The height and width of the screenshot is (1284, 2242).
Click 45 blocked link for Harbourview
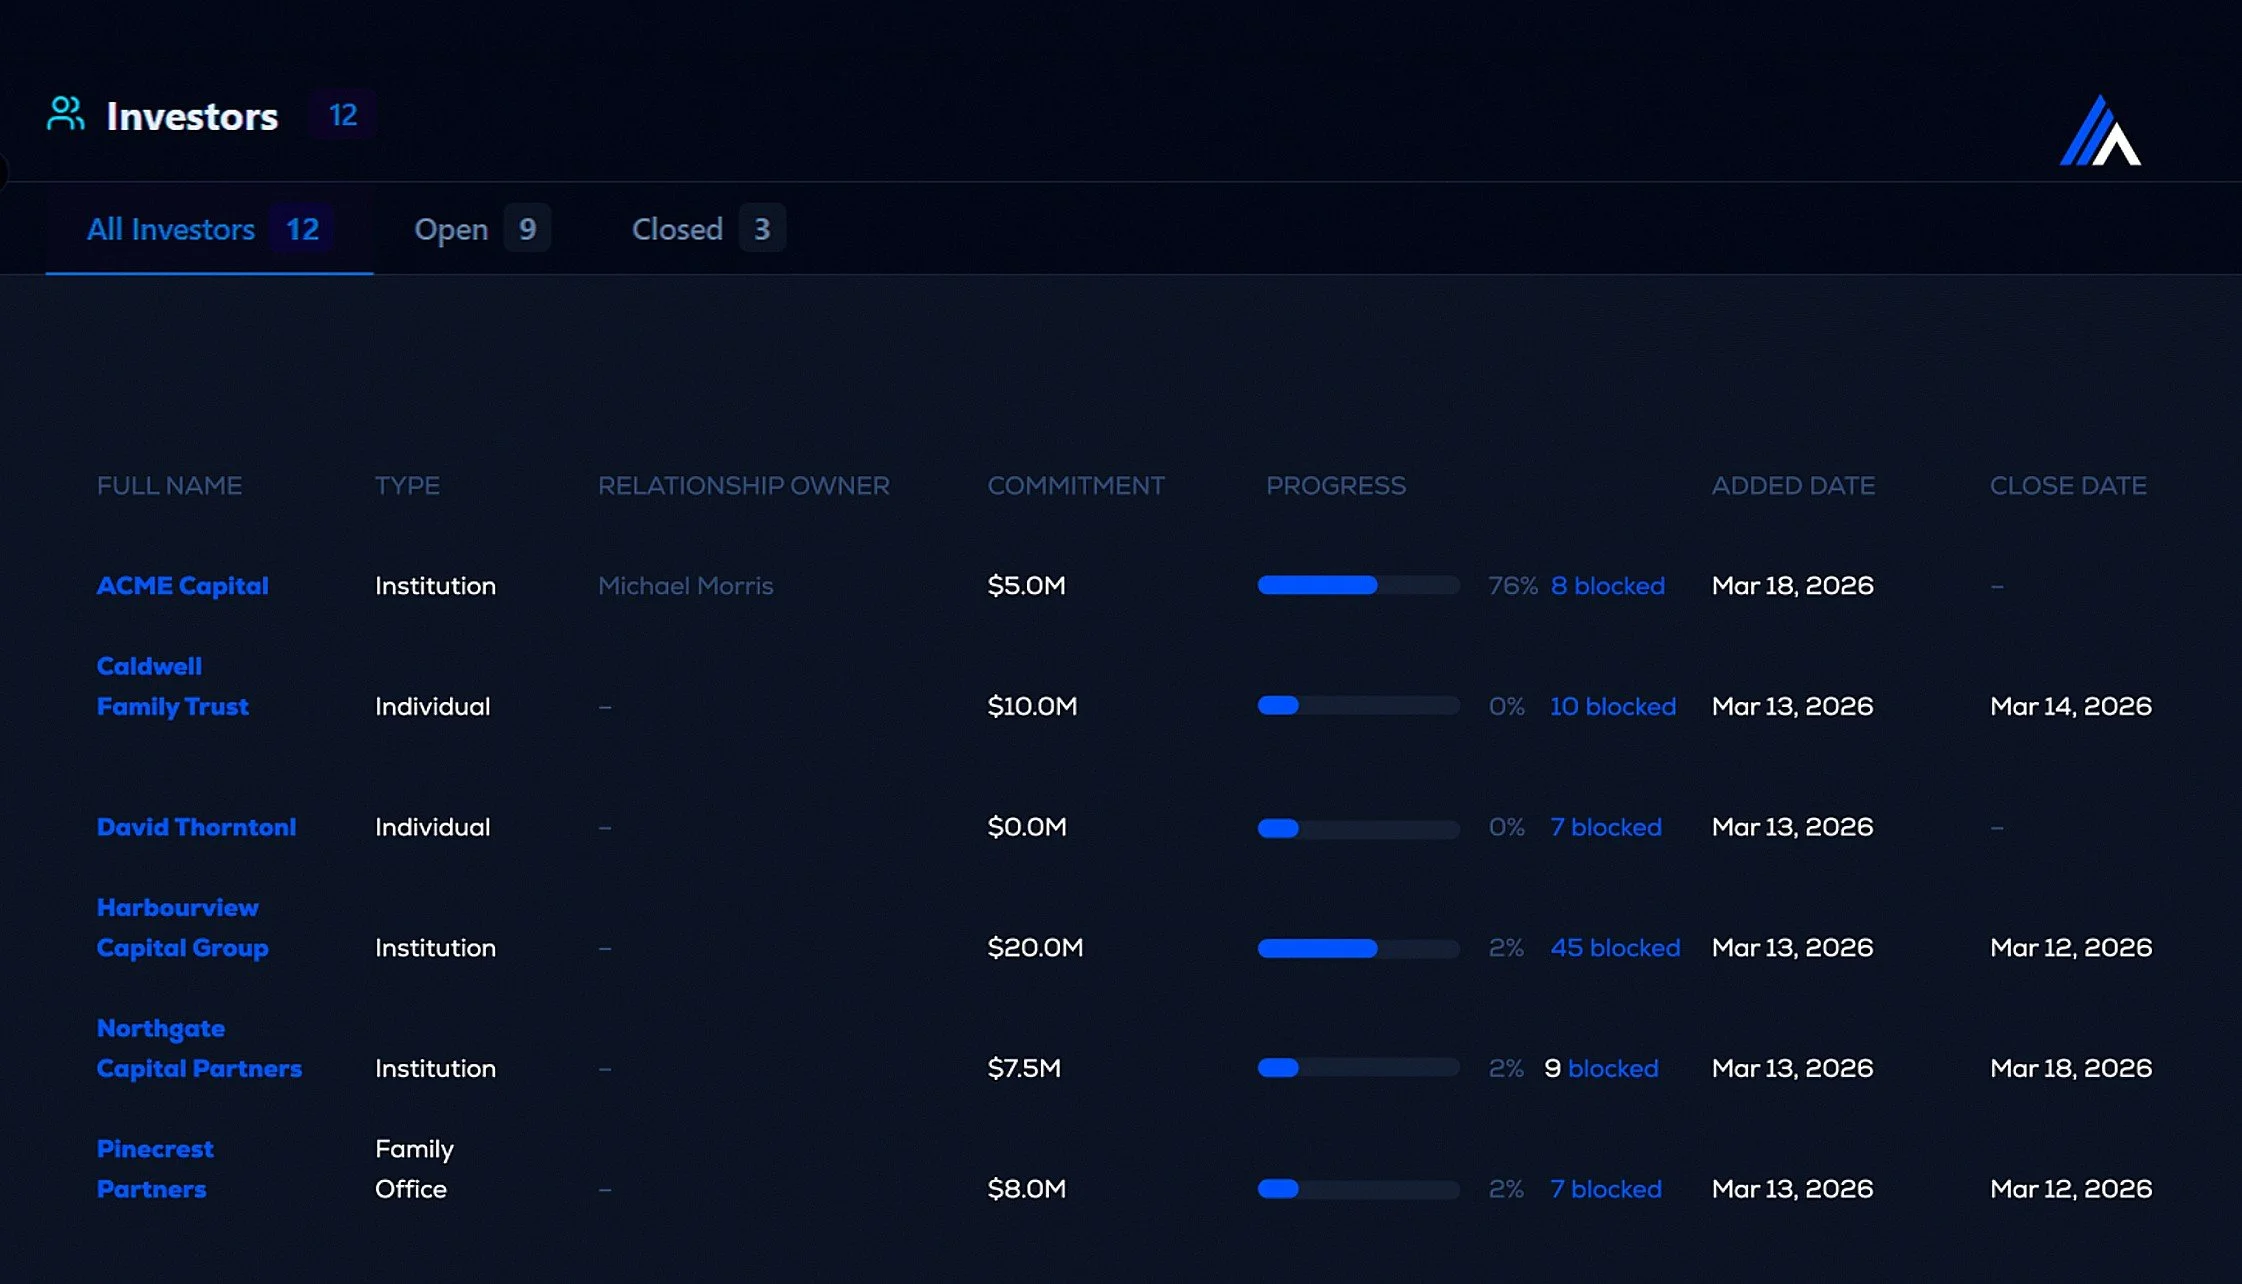[1615, 947]
